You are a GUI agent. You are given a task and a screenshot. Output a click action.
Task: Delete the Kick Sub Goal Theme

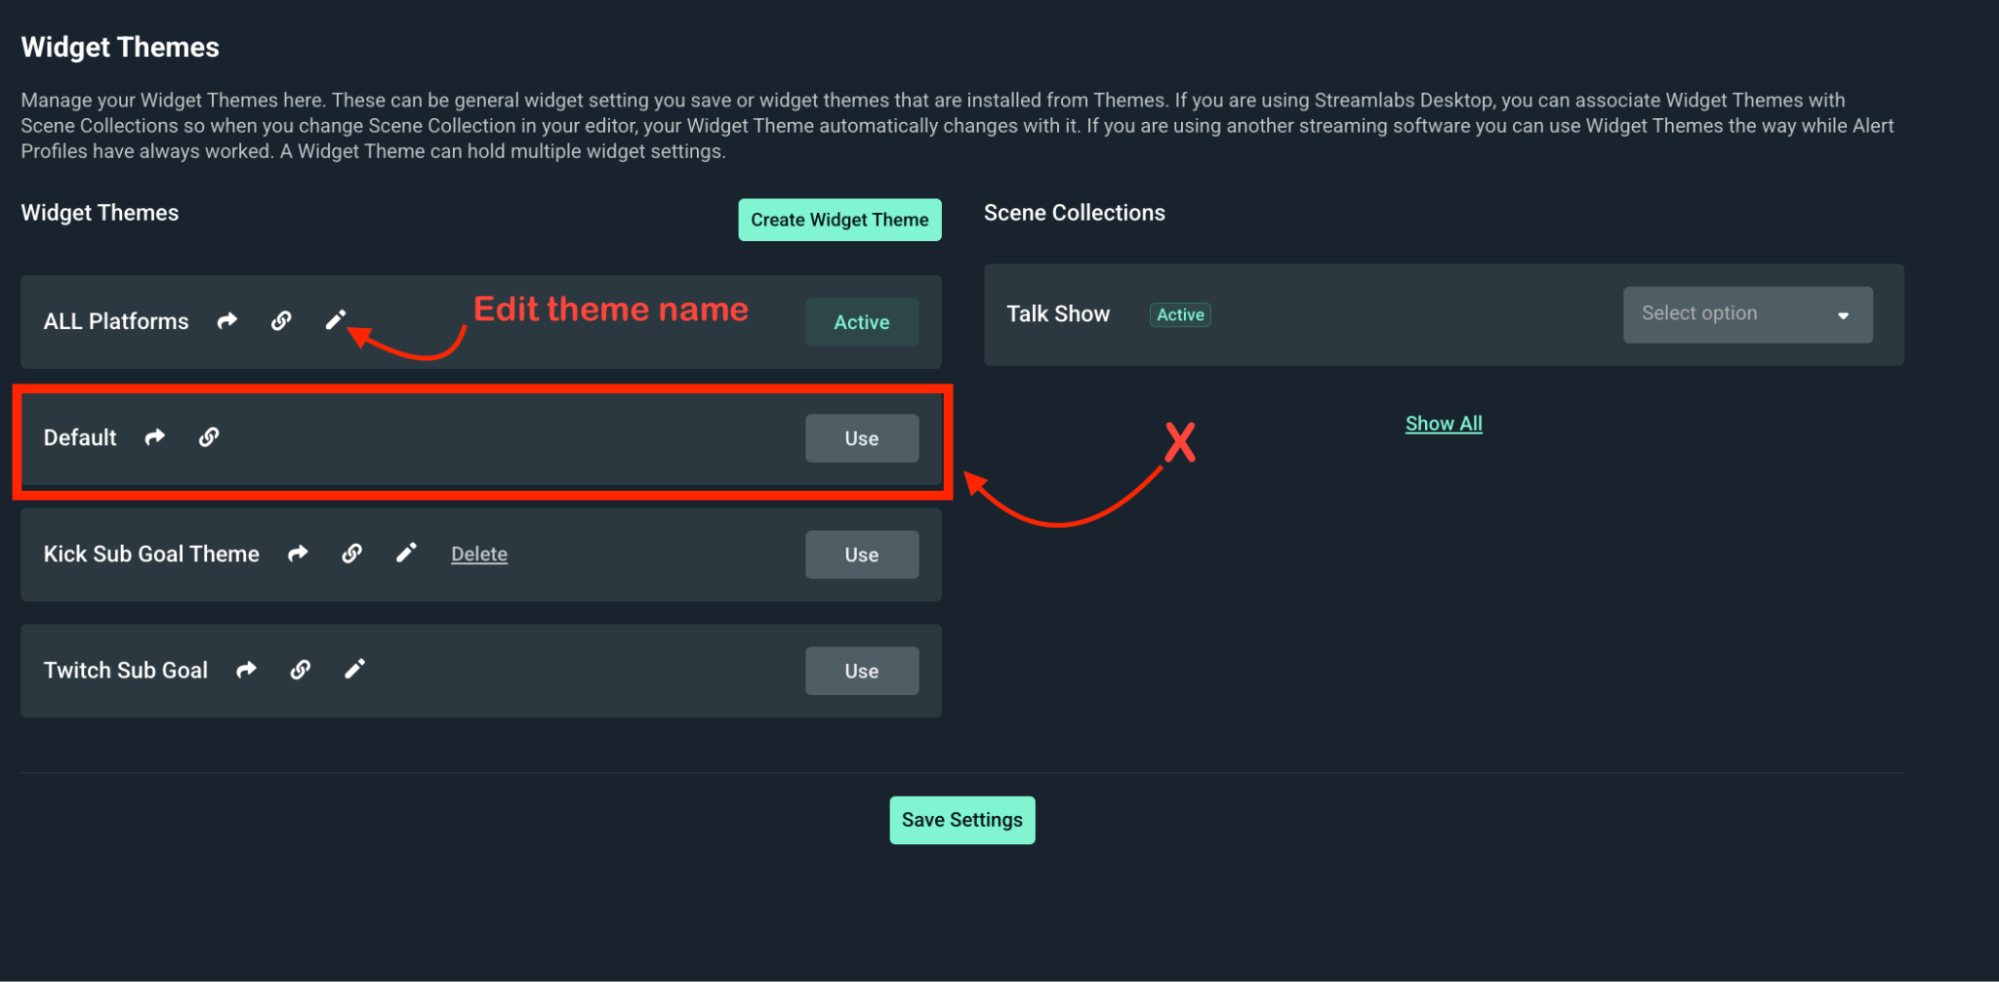[479, 553]
